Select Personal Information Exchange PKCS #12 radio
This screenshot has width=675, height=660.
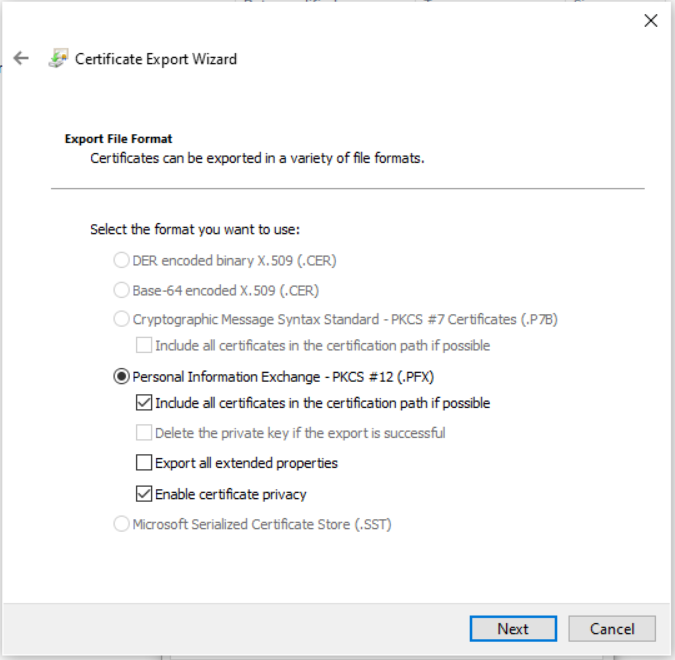(x=122, y=376)
